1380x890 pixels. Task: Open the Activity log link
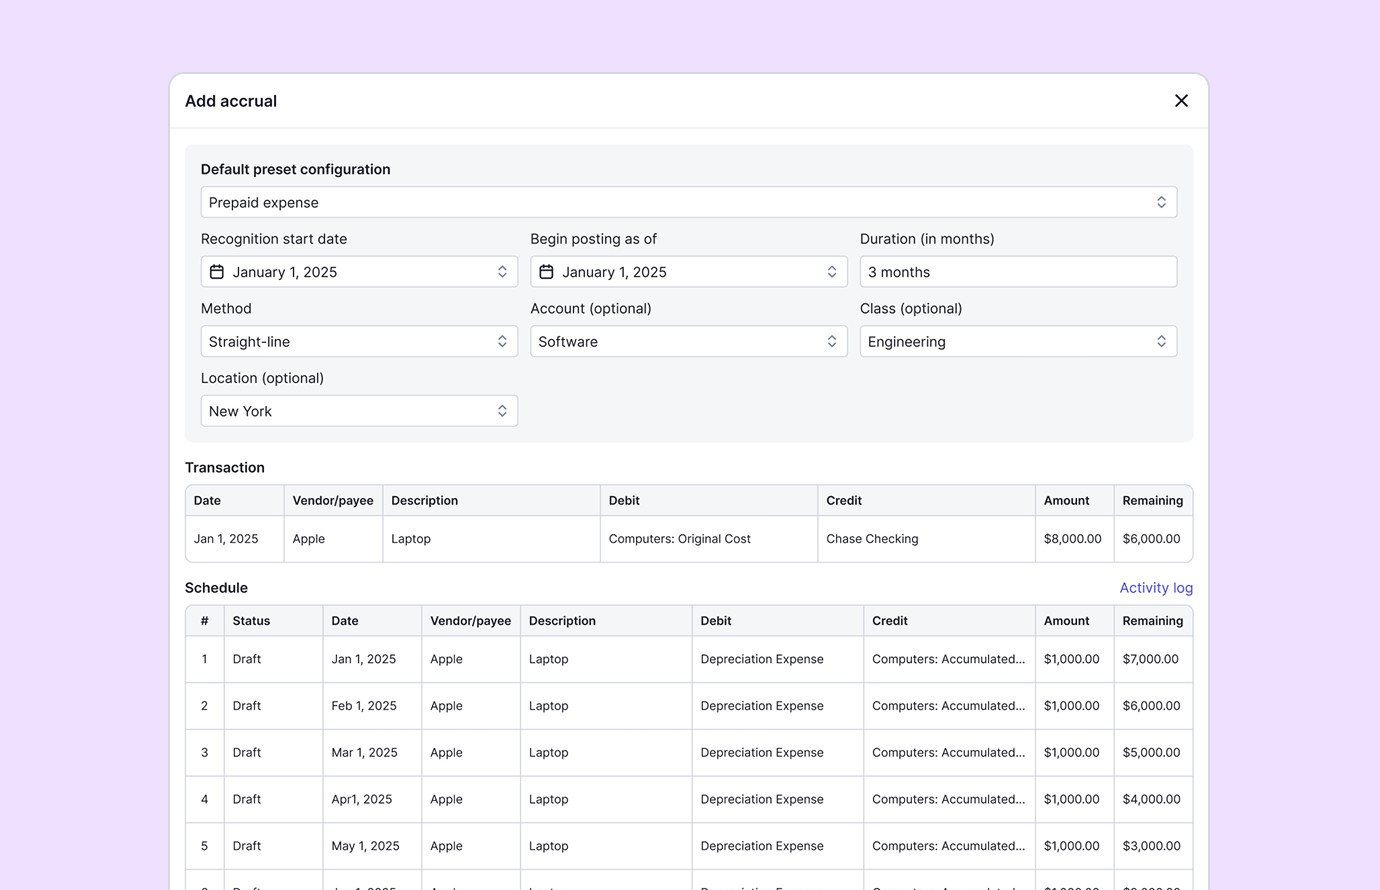(x=1155, y=588)
